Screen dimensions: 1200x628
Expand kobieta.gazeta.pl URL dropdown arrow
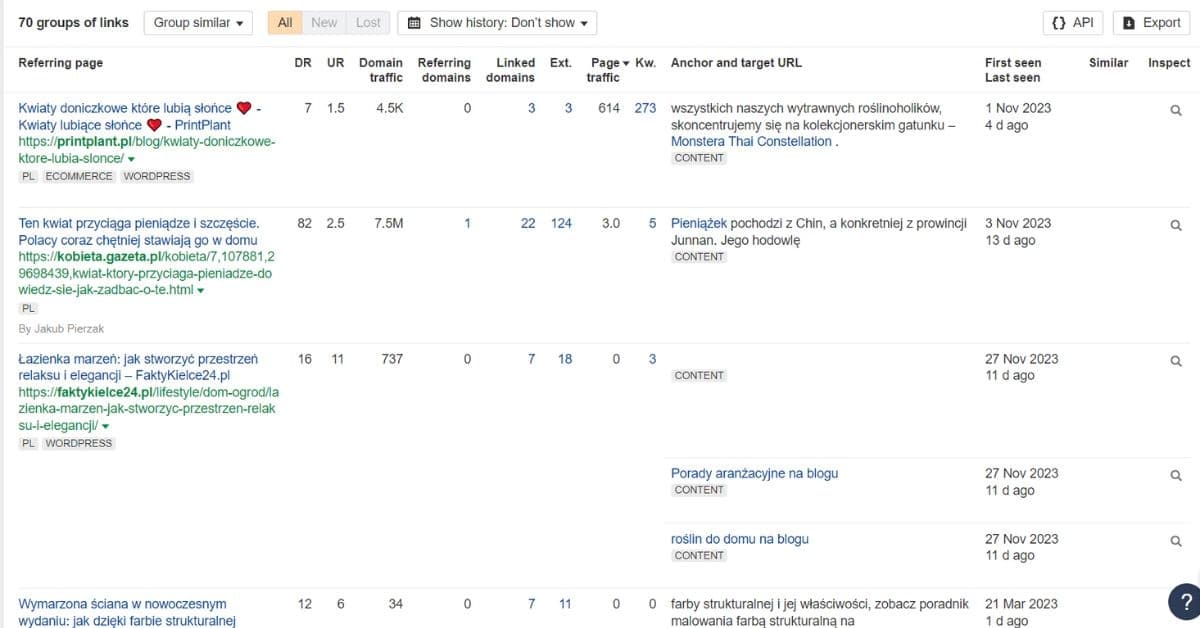point(201,291)
